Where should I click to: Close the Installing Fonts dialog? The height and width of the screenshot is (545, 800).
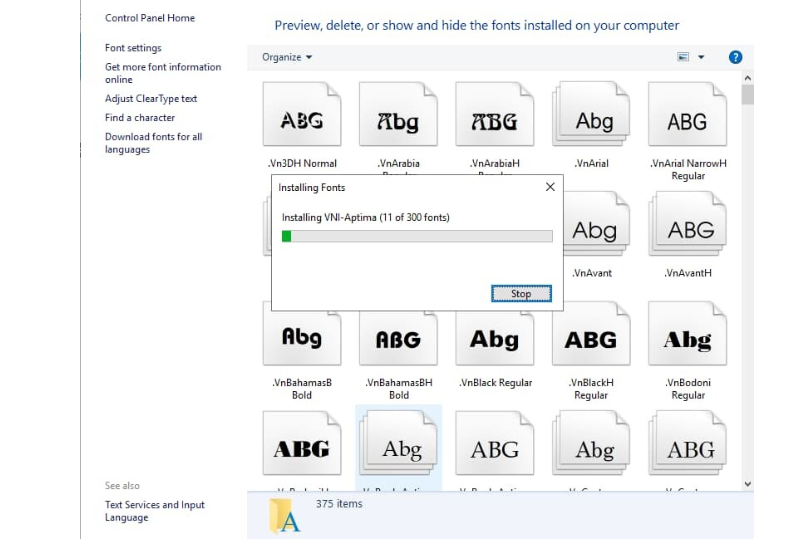tap(550, 187)
